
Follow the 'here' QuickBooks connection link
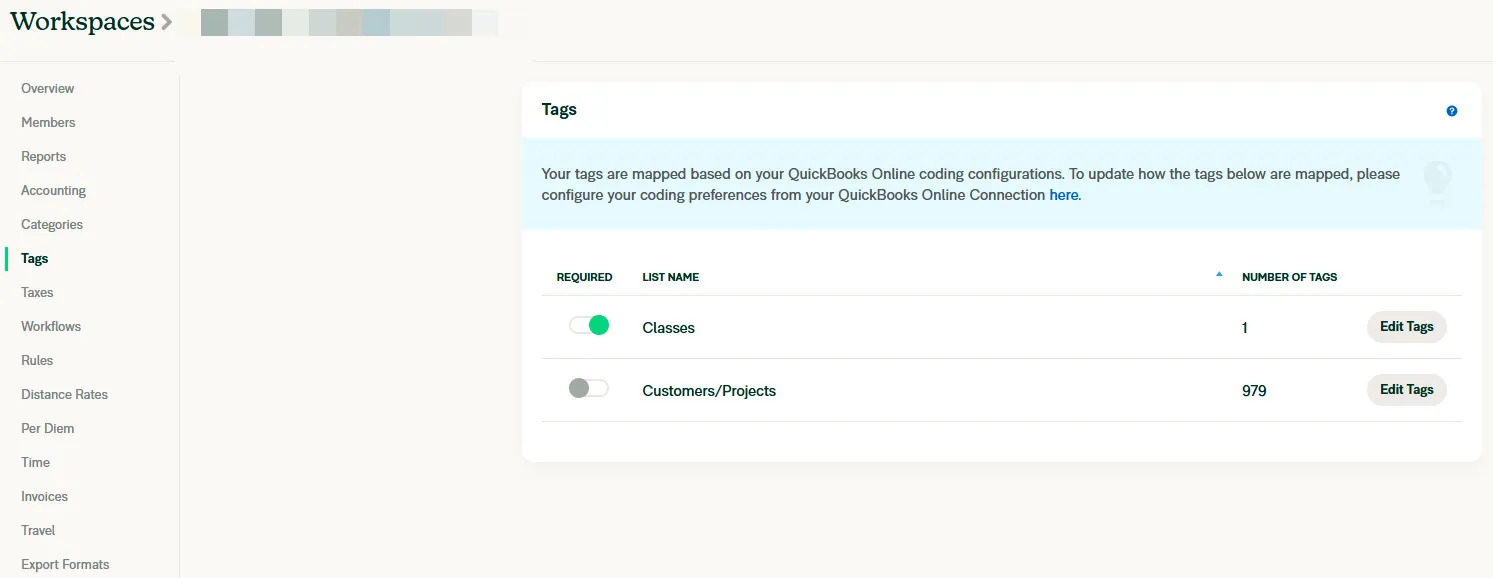(1063, 195)
